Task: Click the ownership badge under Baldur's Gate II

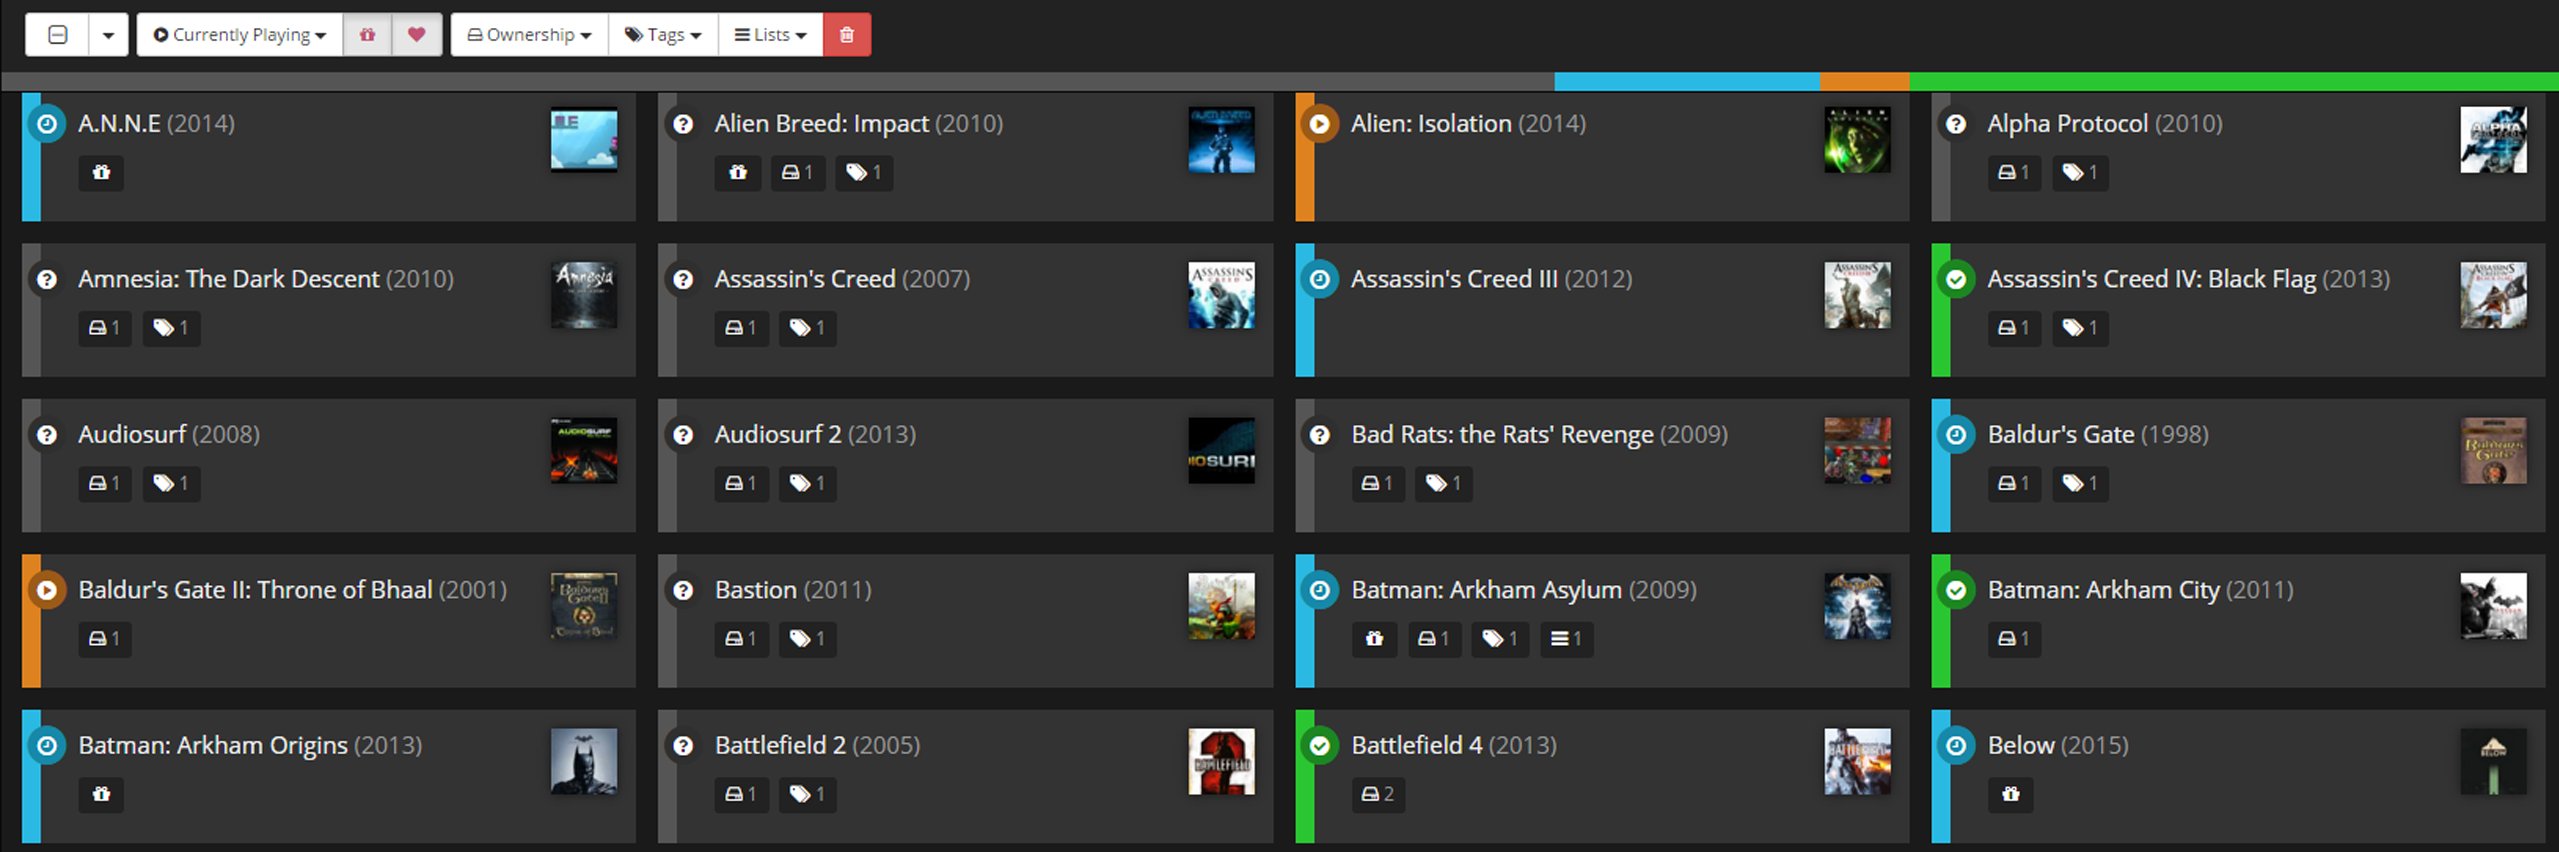Action: click(x=104, y=639)
